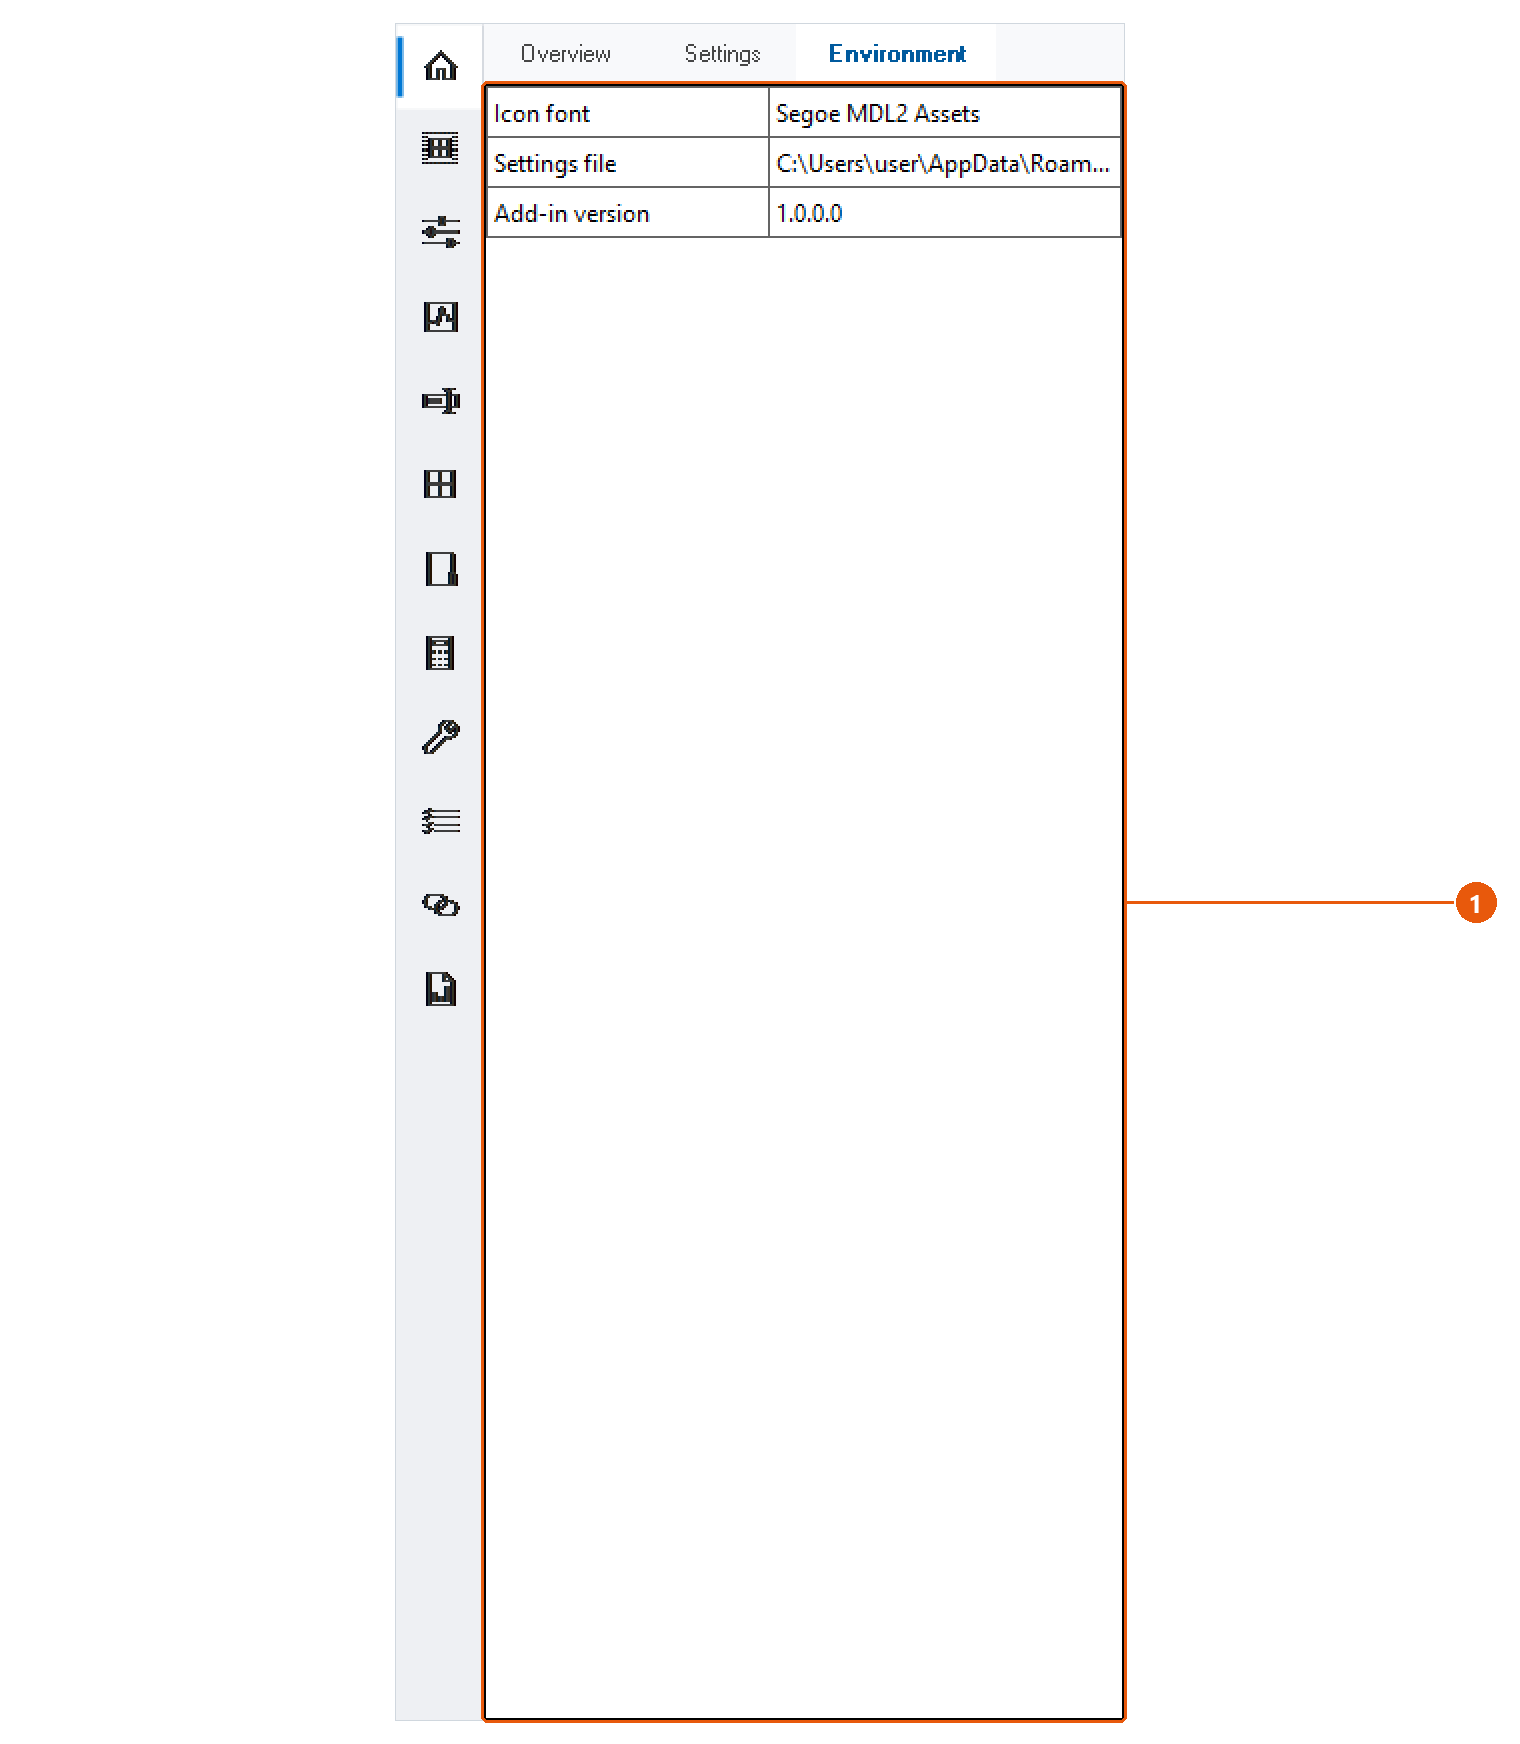Select the door-shaped panel sidebar icon

[440, 569]
